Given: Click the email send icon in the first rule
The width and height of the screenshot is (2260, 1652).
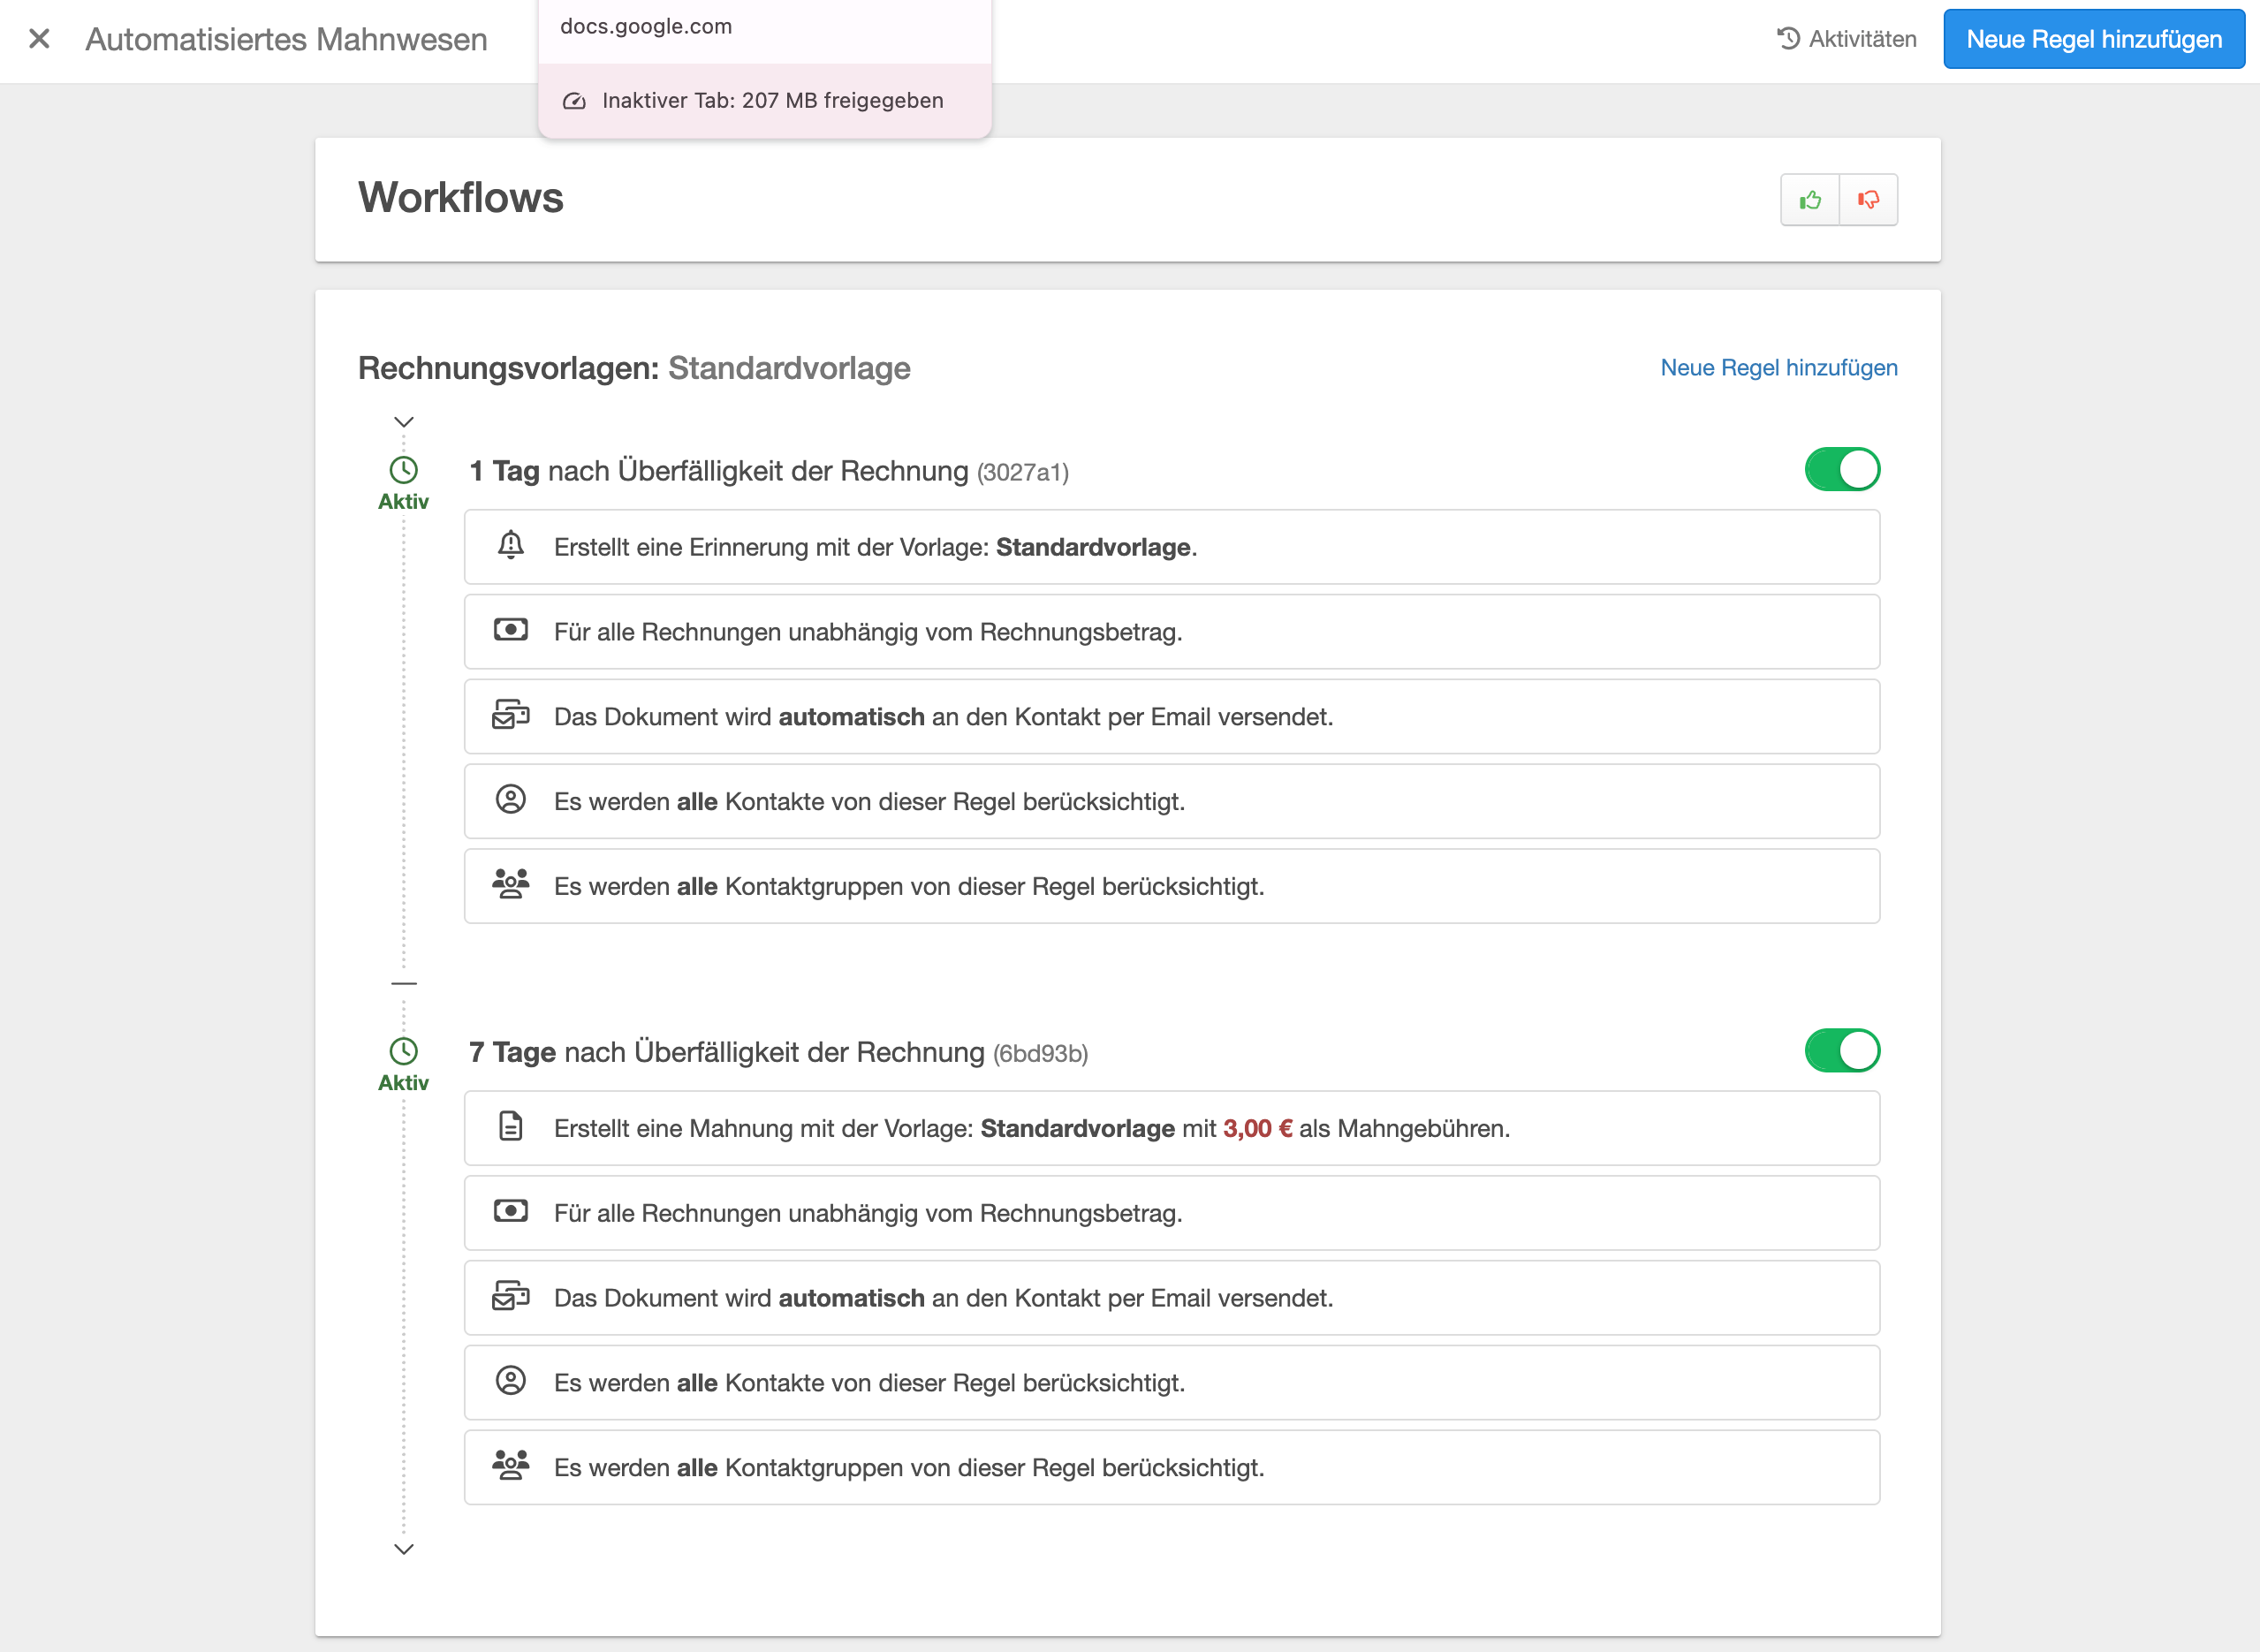Looking at the screenshot, I should point(510,715).
